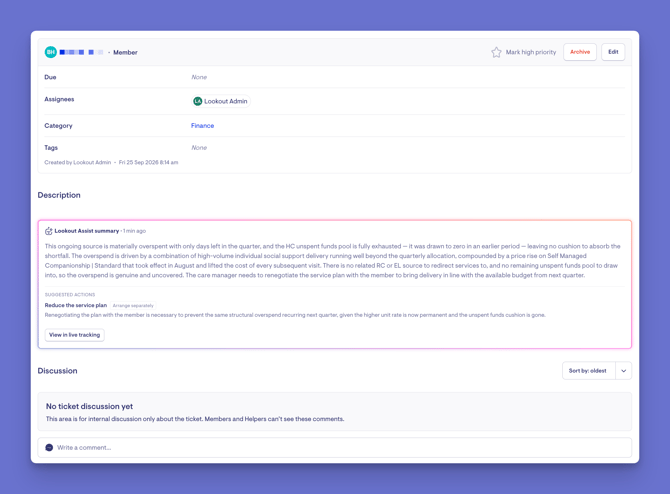Click the Reduce the service plan action
The image size is (670, 494).
point(76,305)
